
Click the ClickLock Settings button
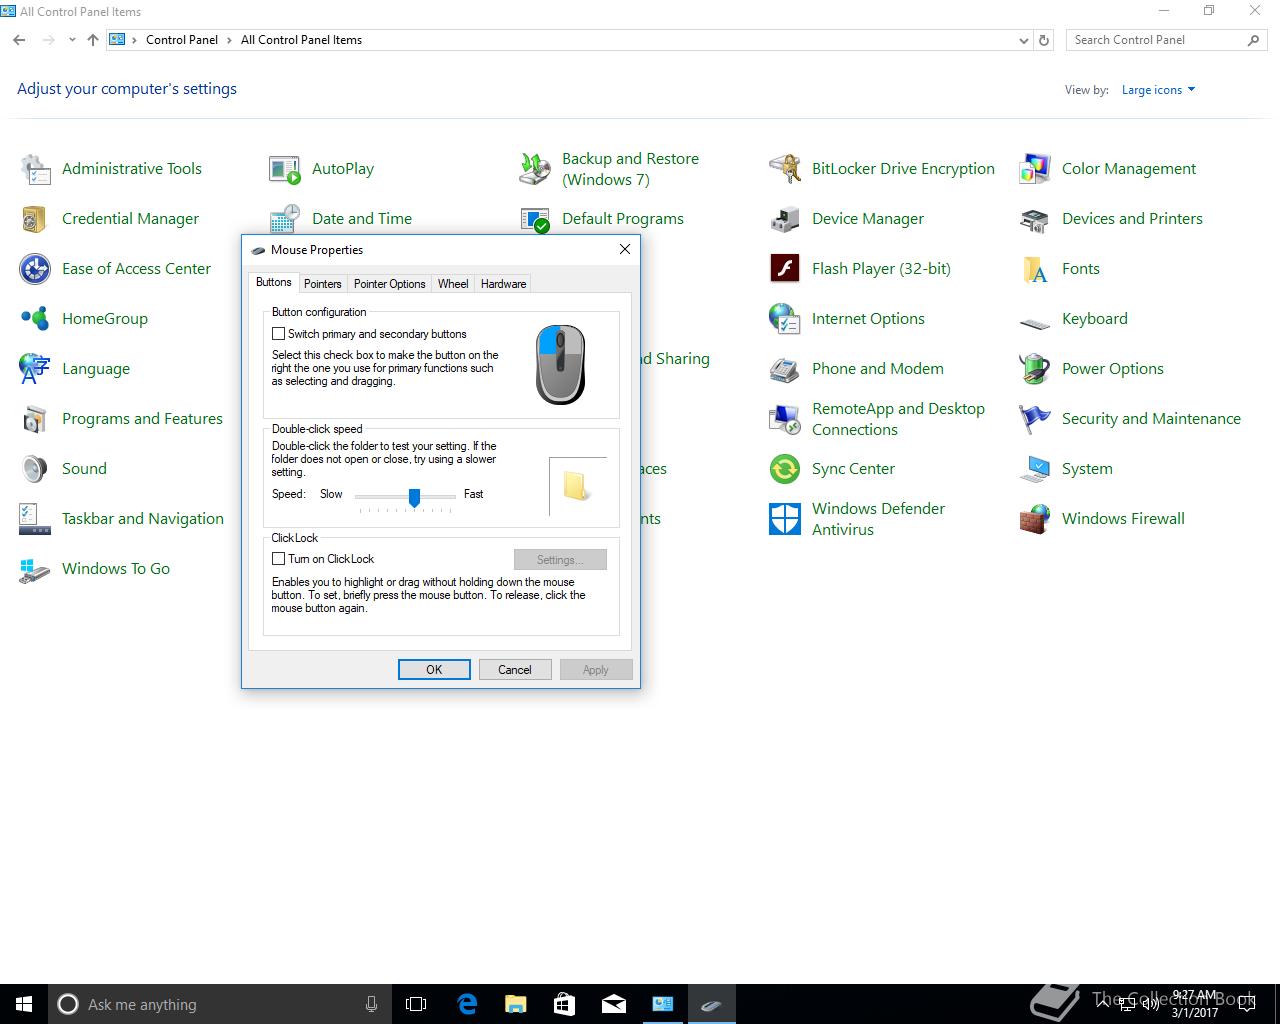pyautogui.click(x=560, y=560)
